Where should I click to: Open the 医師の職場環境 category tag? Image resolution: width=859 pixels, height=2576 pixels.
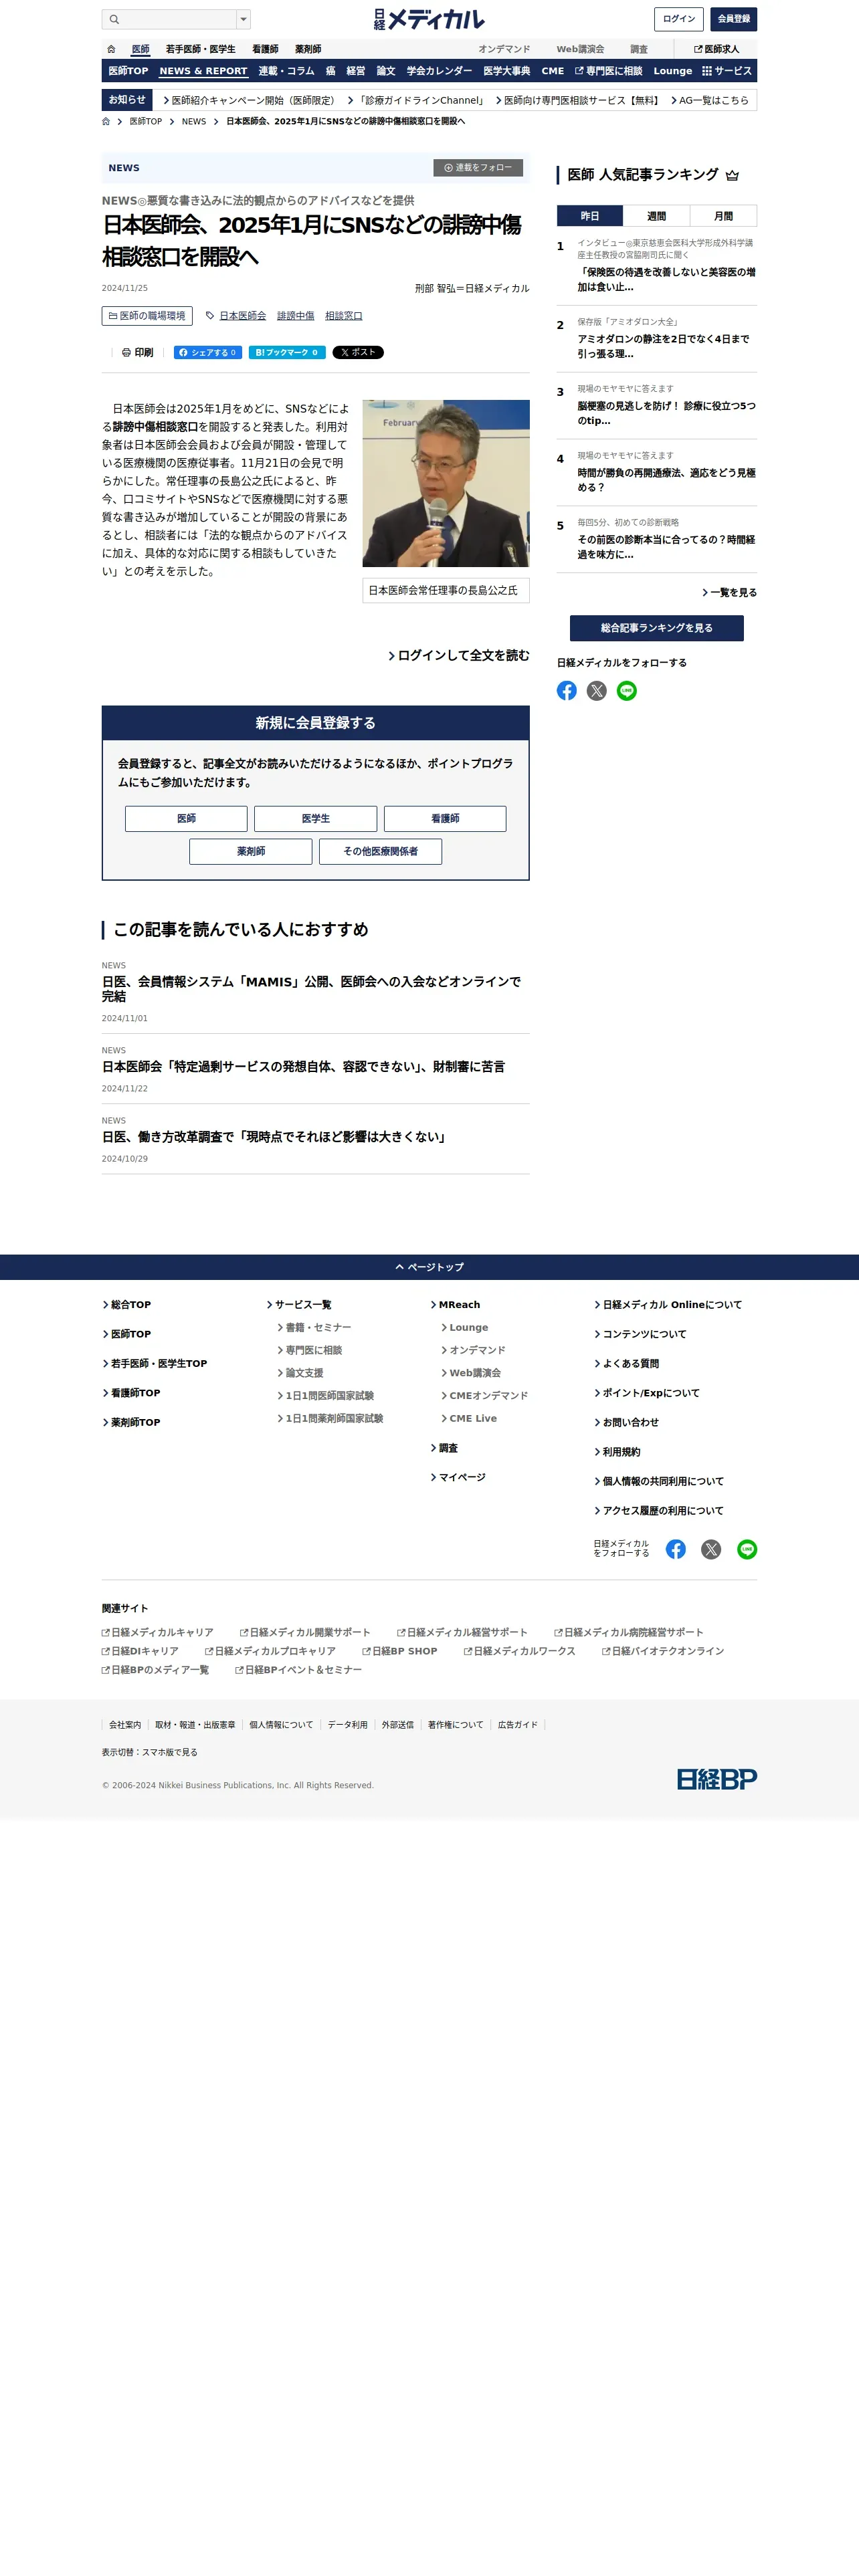tap(147, 316)
